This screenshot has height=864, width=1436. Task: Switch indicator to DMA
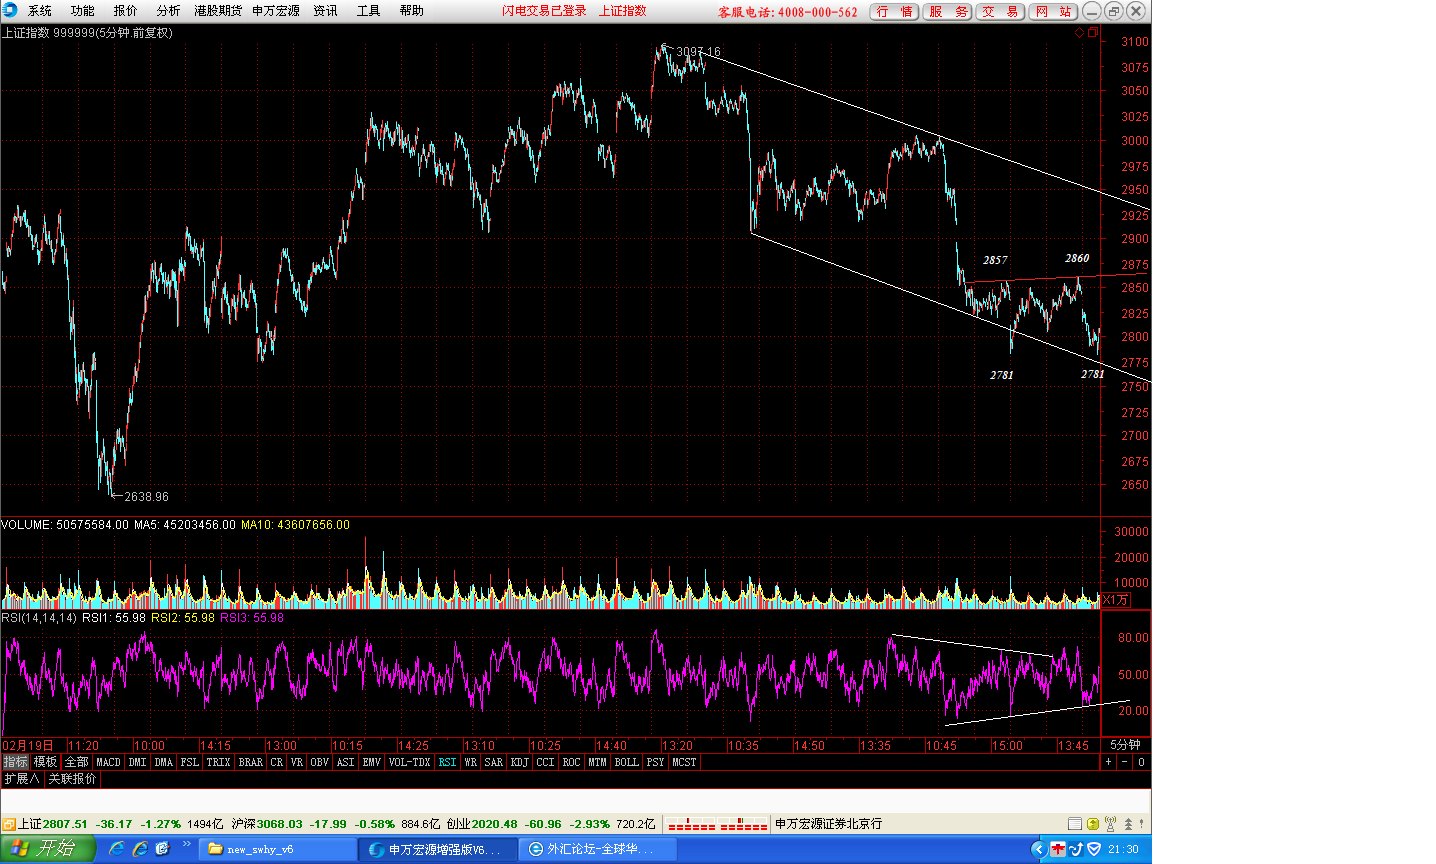[x=164, y=762]
